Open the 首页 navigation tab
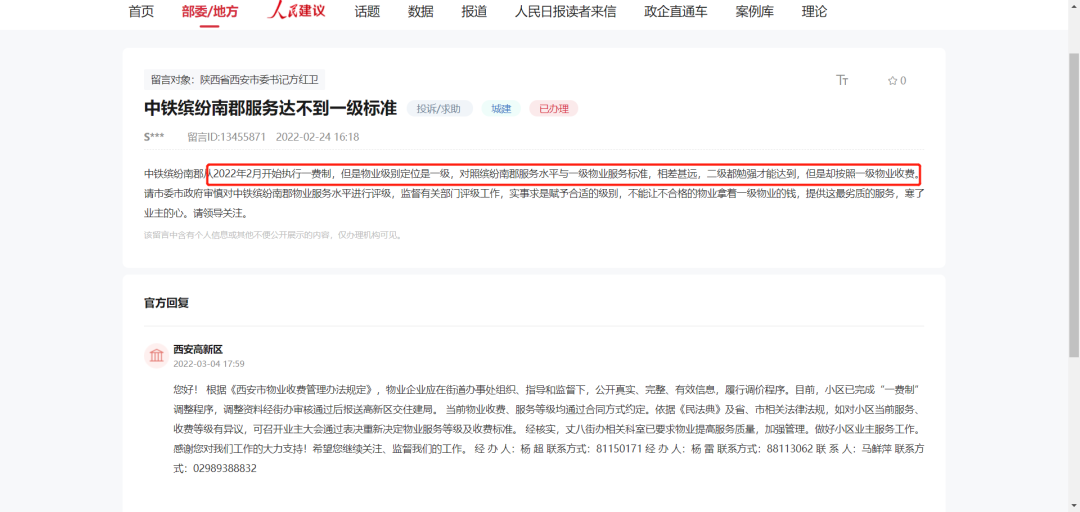 click(141, 11)
